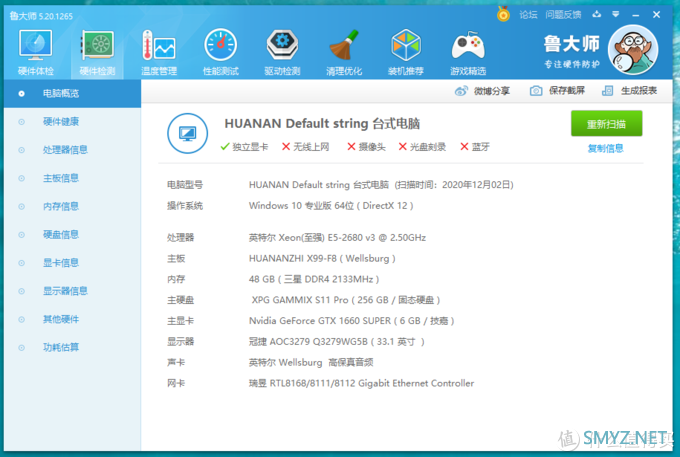Click the RTL8168 Ethernet Controller value
680x457 pixels.
(x=361, y=383)
